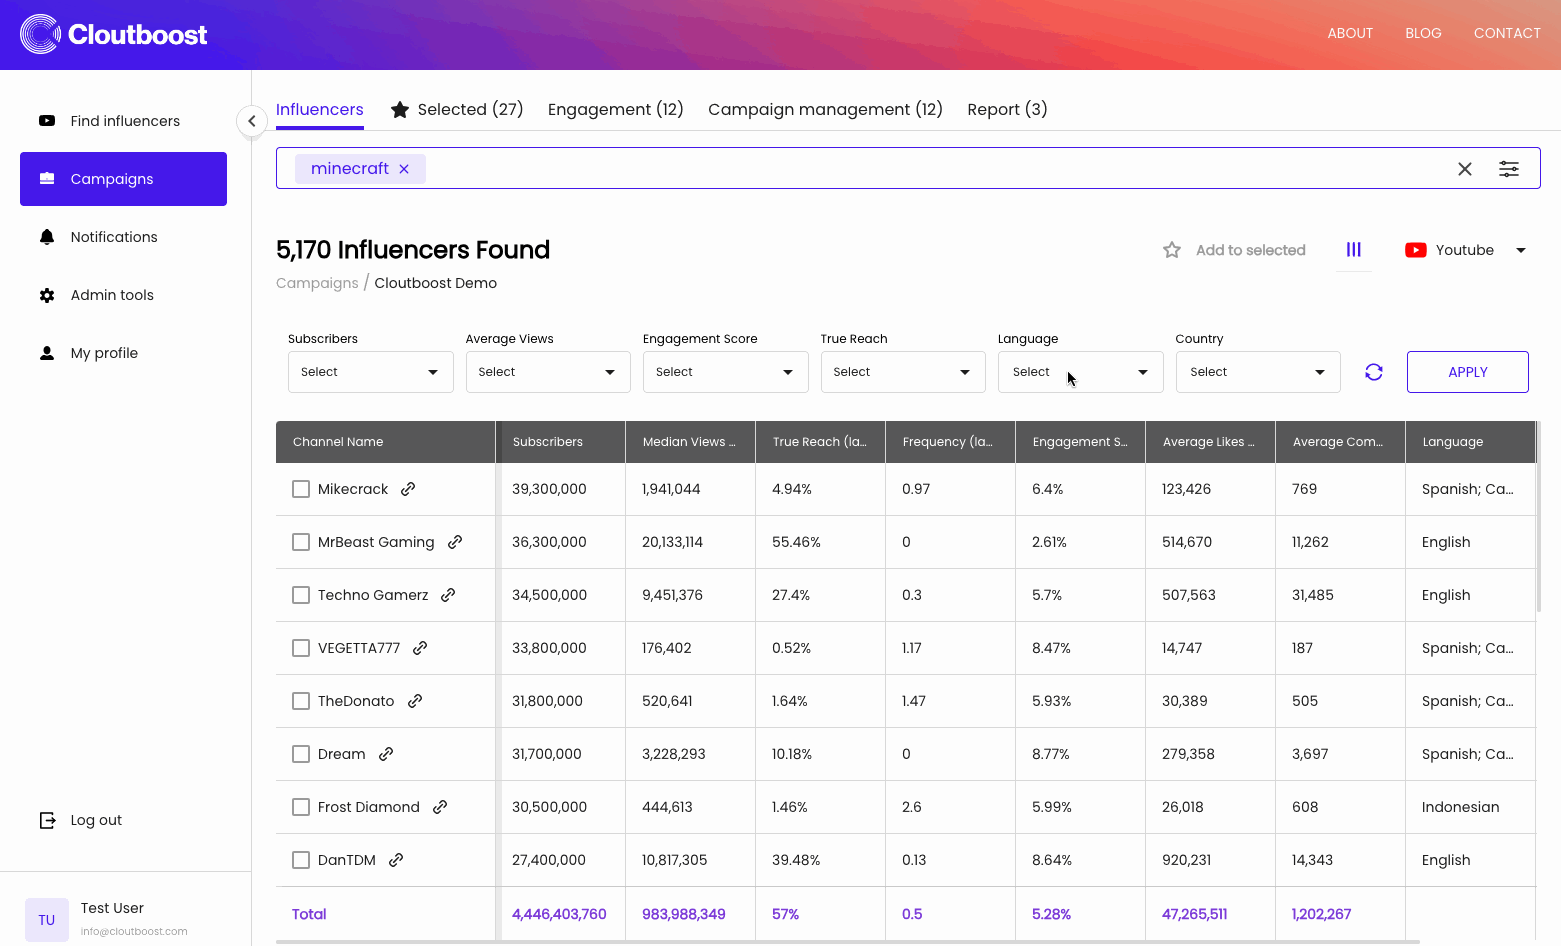Open Mikecrack channel link icon
Image resolution: width=1561 pixels, height=946 pixels.
[x=408, y=489]
